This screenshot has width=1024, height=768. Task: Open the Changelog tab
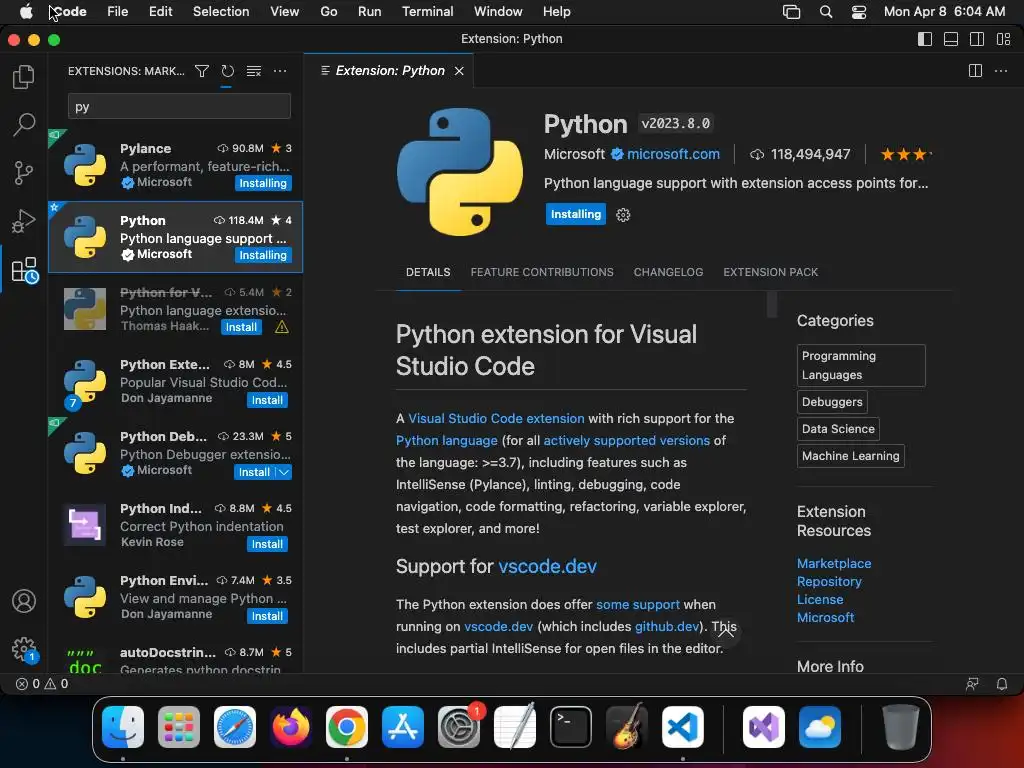click(668, 272)
